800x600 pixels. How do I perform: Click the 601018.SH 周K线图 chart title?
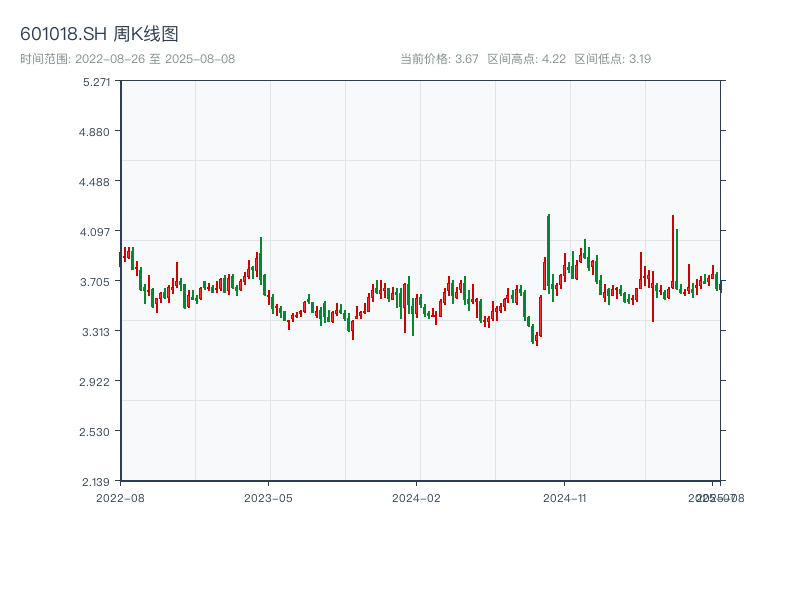99,35
